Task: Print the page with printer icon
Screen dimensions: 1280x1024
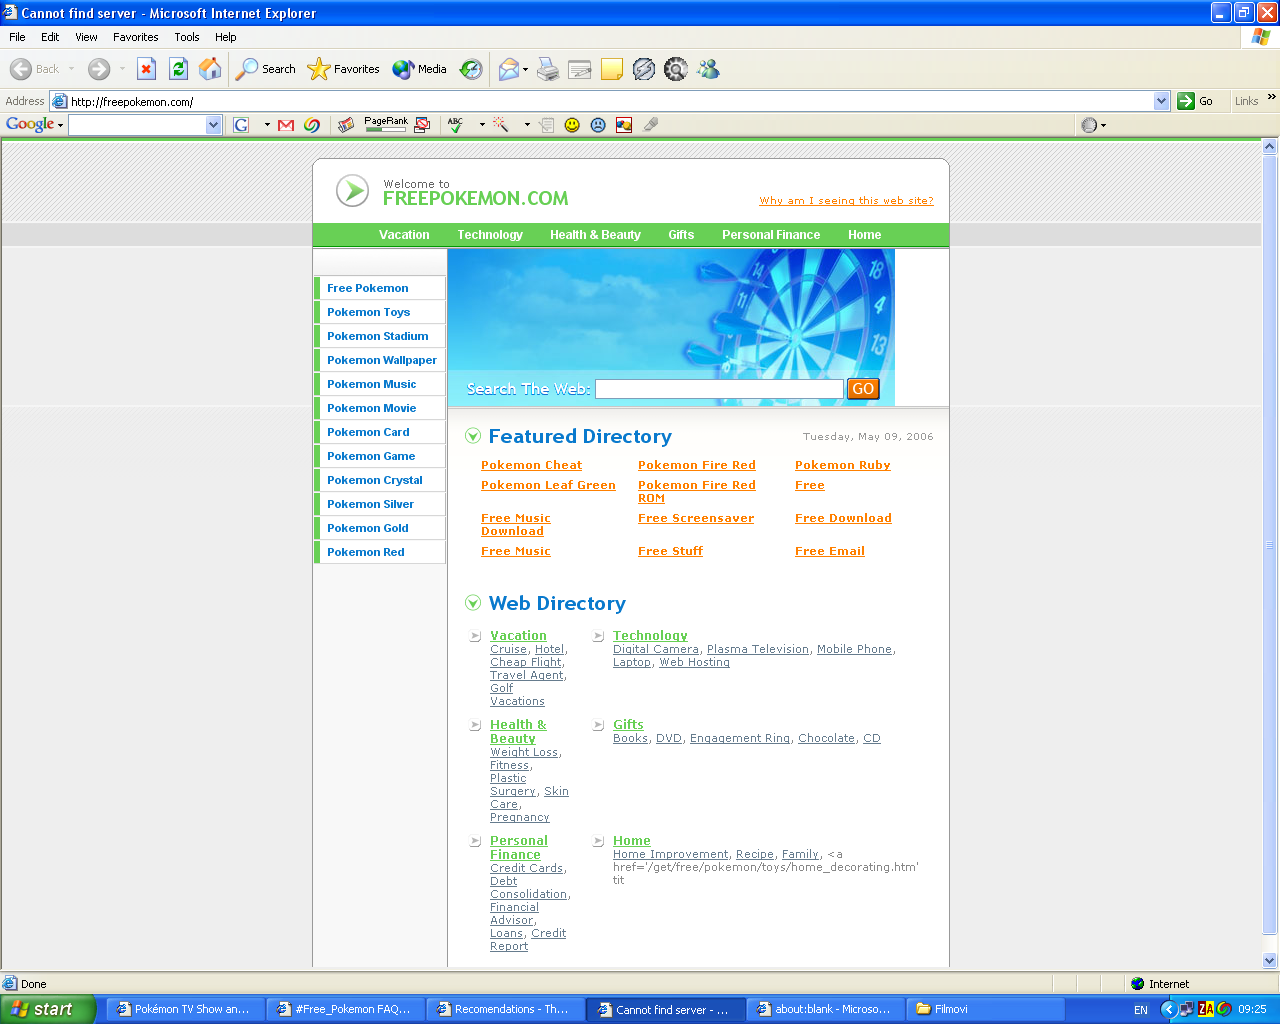Action: 548,69
